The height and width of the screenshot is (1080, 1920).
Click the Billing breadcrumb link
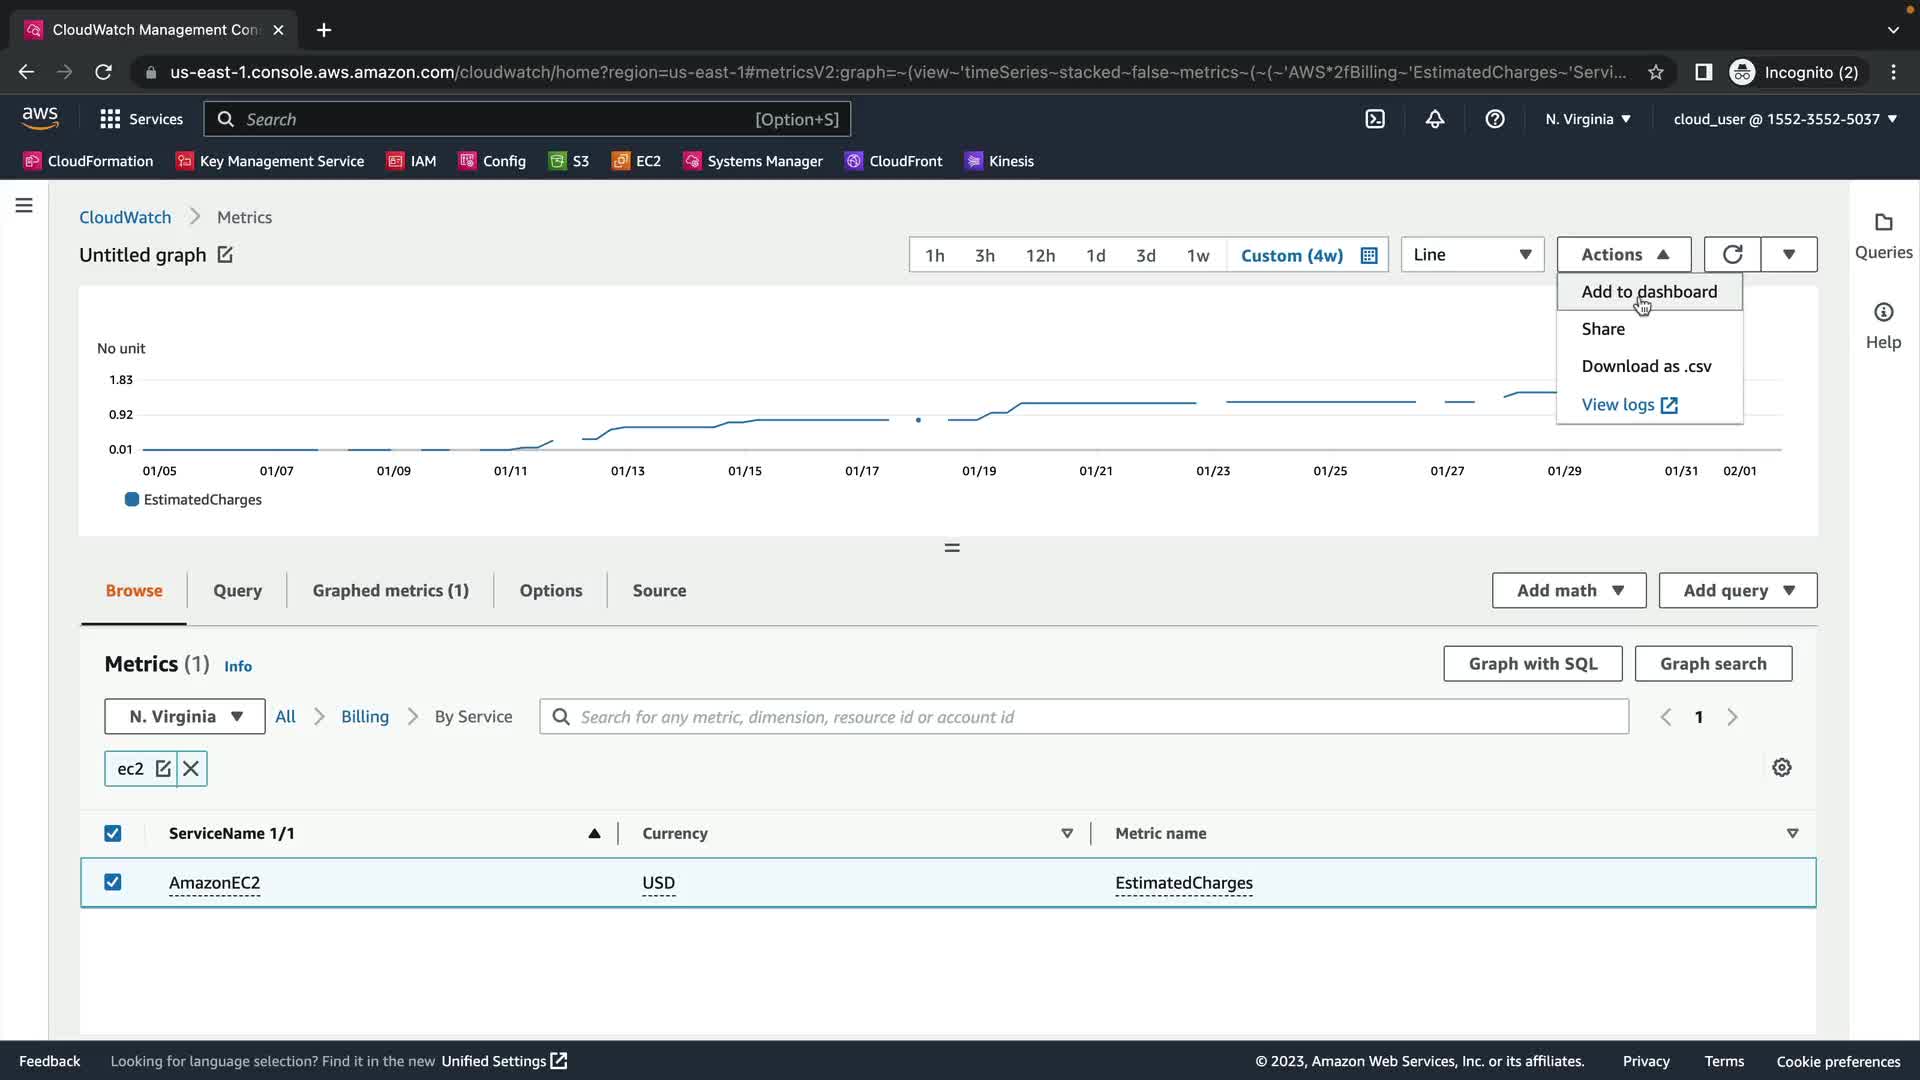[364, 716]
